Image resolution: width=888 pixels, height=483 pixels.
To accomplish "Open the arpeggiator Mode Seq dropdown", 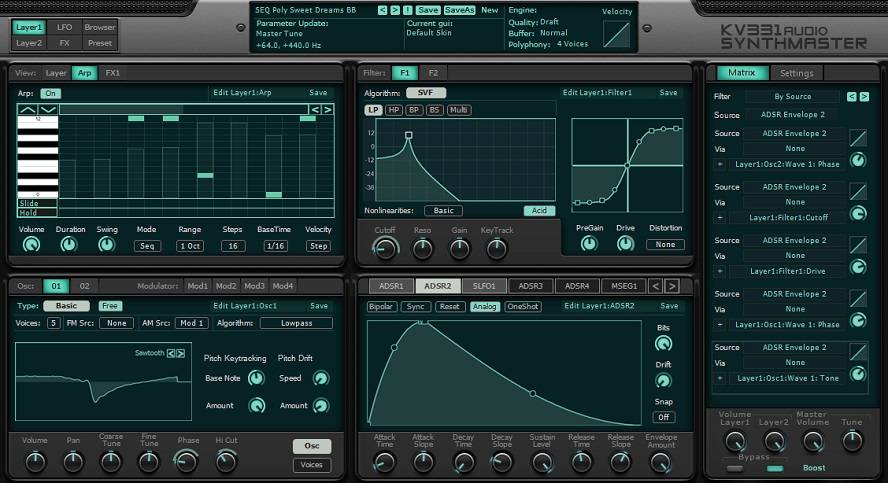I will (147, 246).
